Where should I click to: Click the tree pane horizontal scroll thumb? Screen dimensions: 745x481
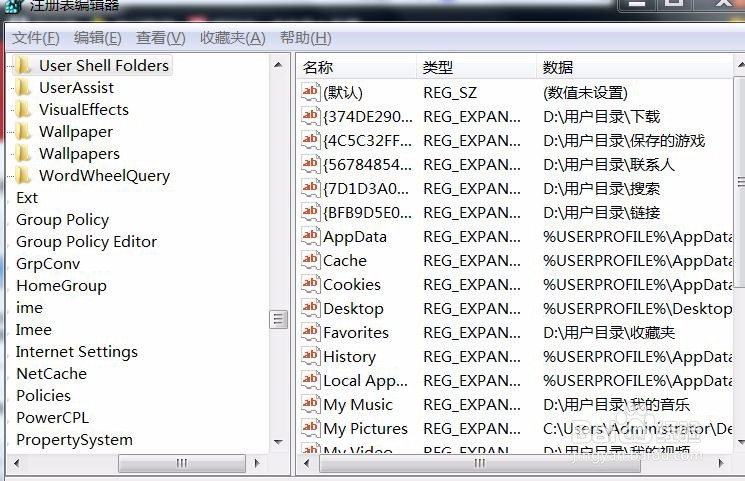point(181,463)
